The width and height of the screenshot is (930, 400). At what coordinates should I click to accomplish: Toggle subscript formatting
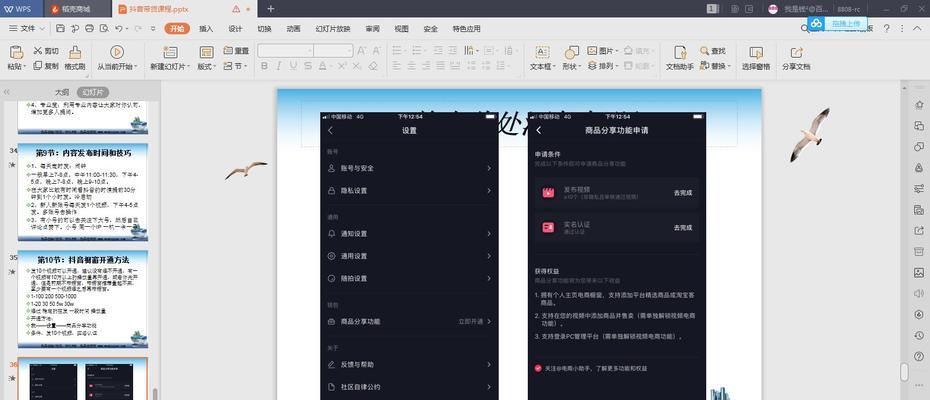(x=356, y=66)
